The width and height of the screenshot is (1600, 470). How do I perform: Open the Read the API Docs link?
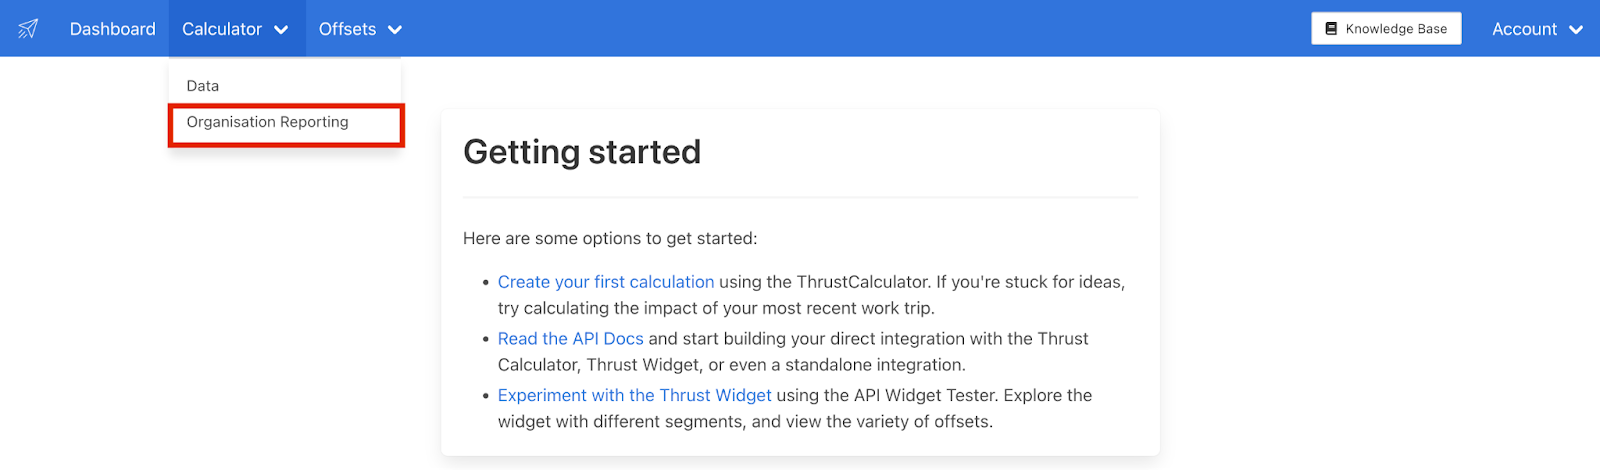coord(571,339)
